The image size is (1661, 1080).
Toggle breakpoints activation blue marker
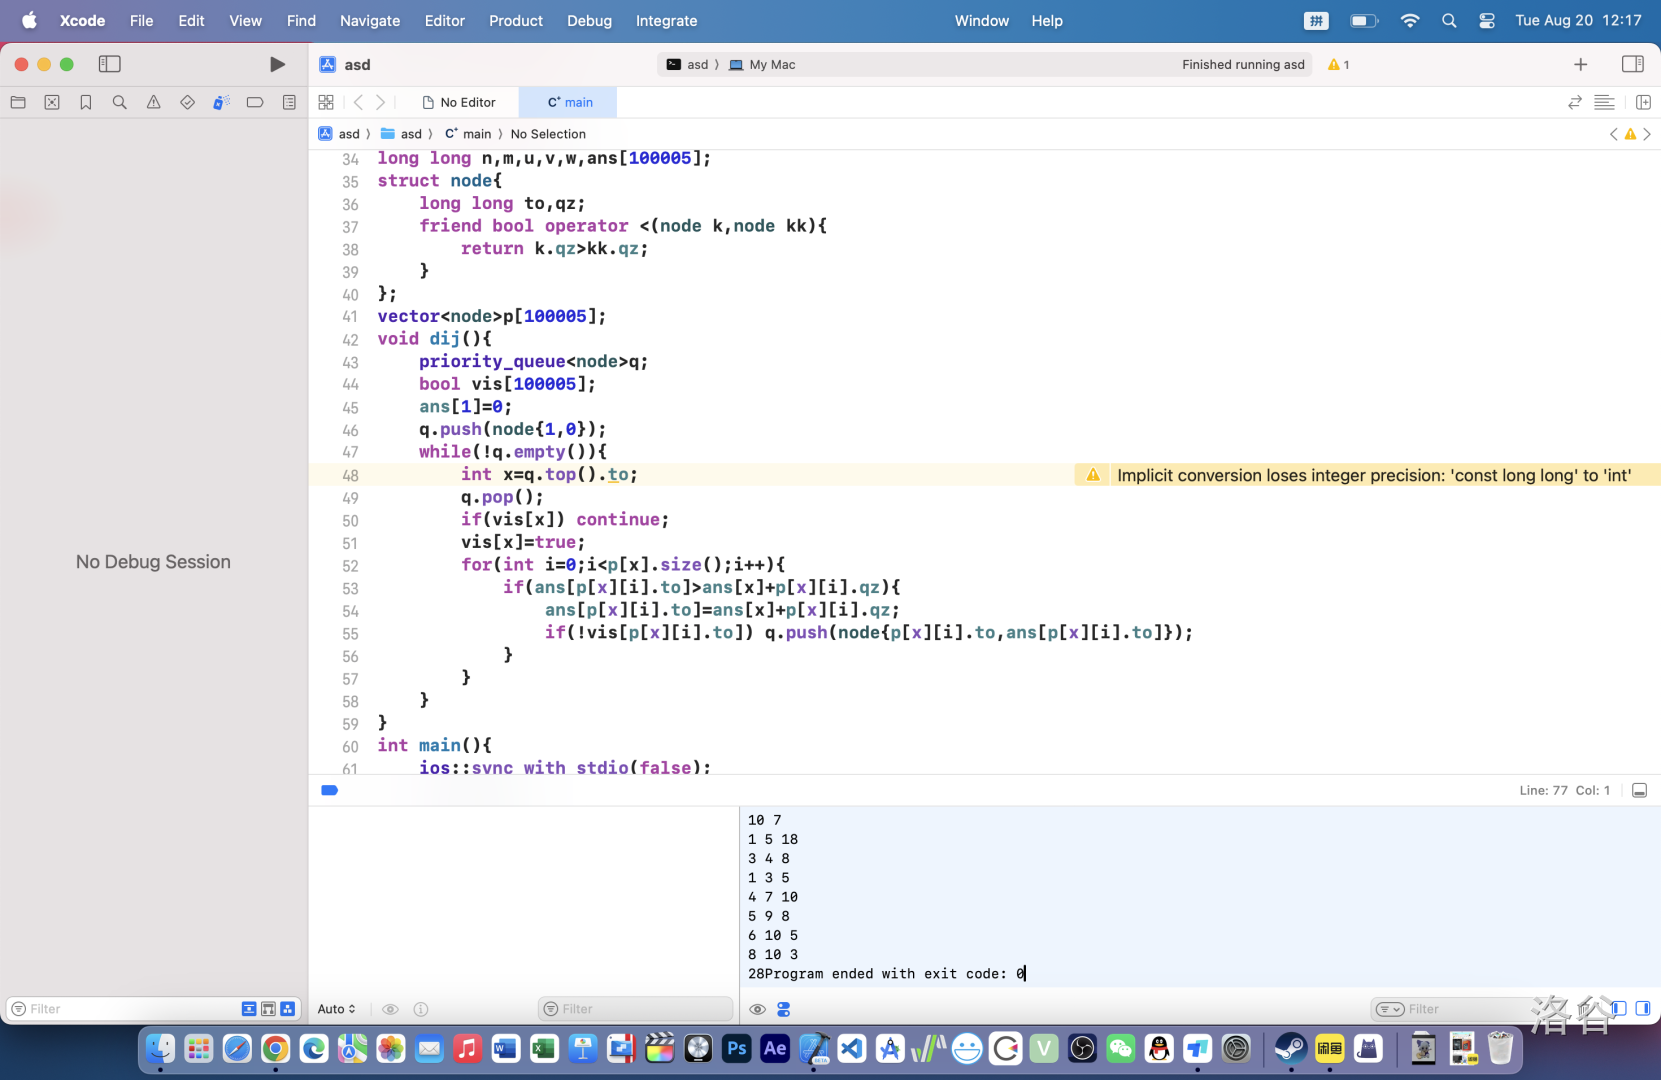[x=329, y=790]
